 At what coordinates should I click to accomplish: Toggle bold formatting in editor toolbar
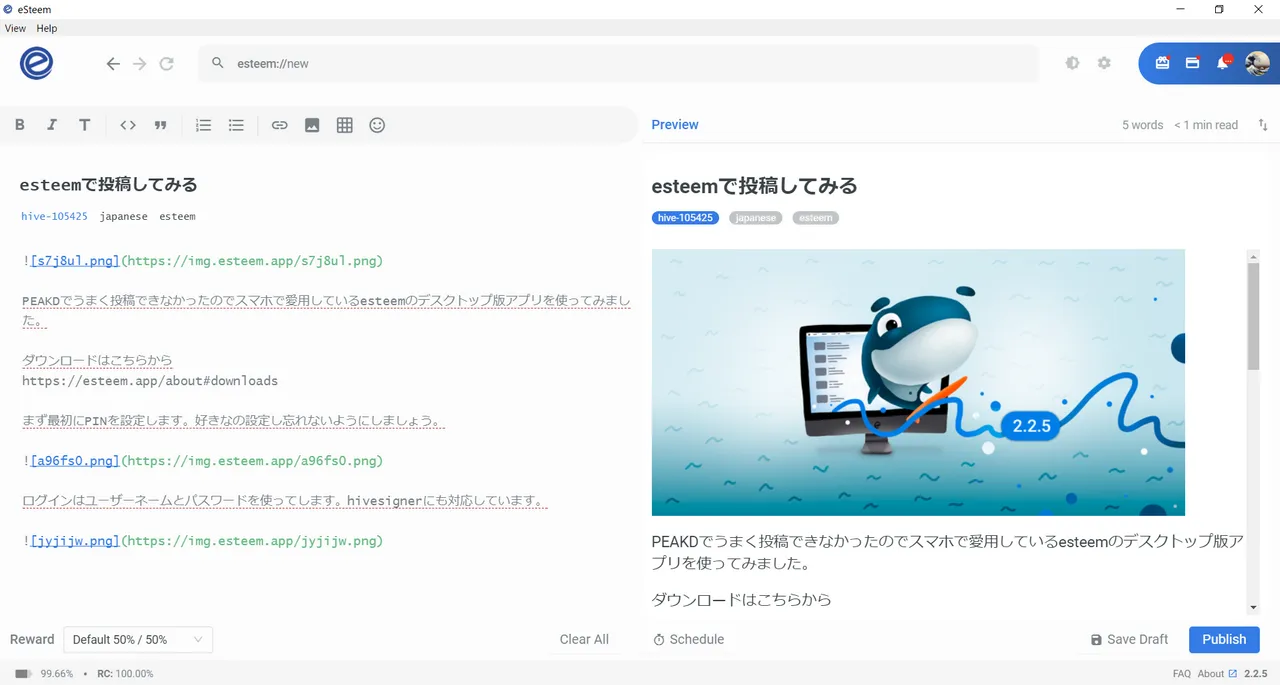tap(19, 125)
